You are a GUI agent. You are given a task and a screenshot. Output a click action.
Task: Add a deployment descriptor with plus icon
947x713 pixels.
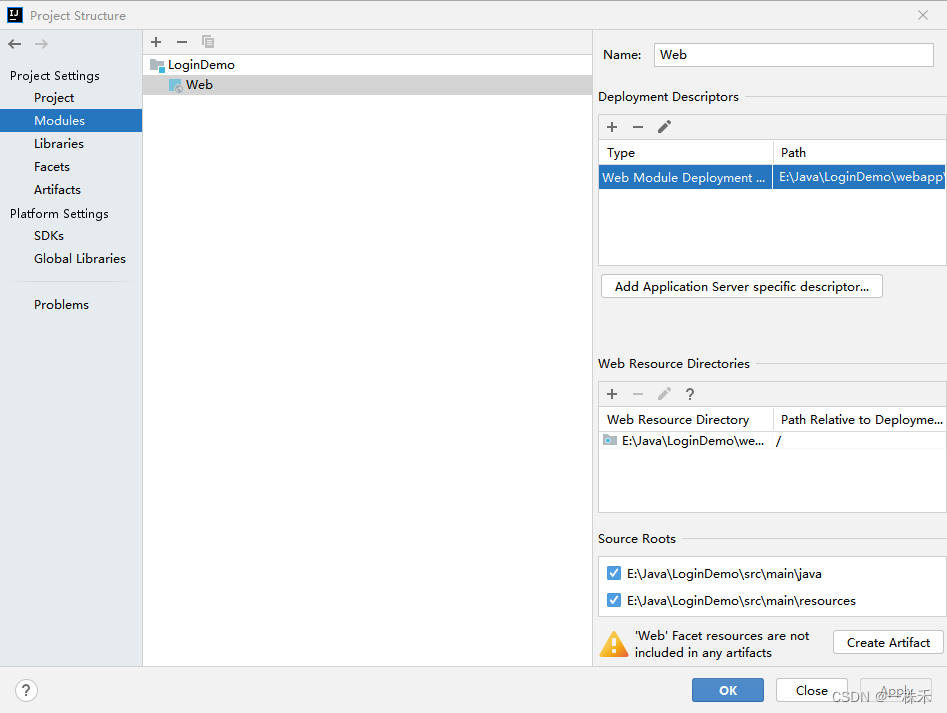612,127
